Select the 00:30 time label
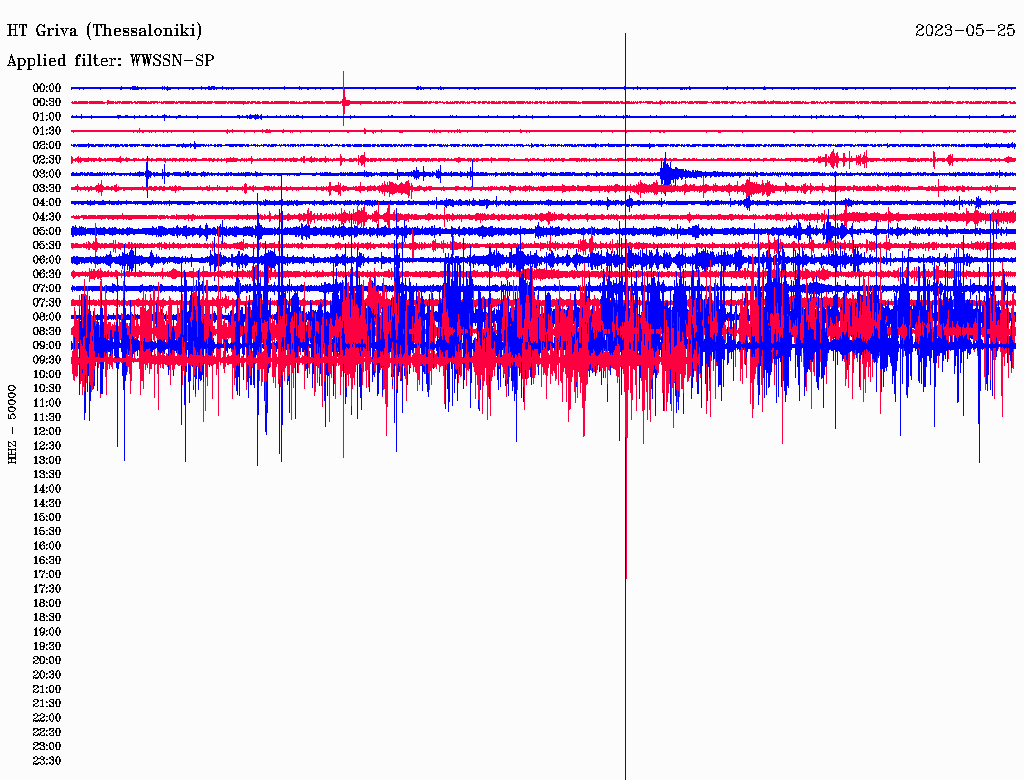 (x=47, y=102)
